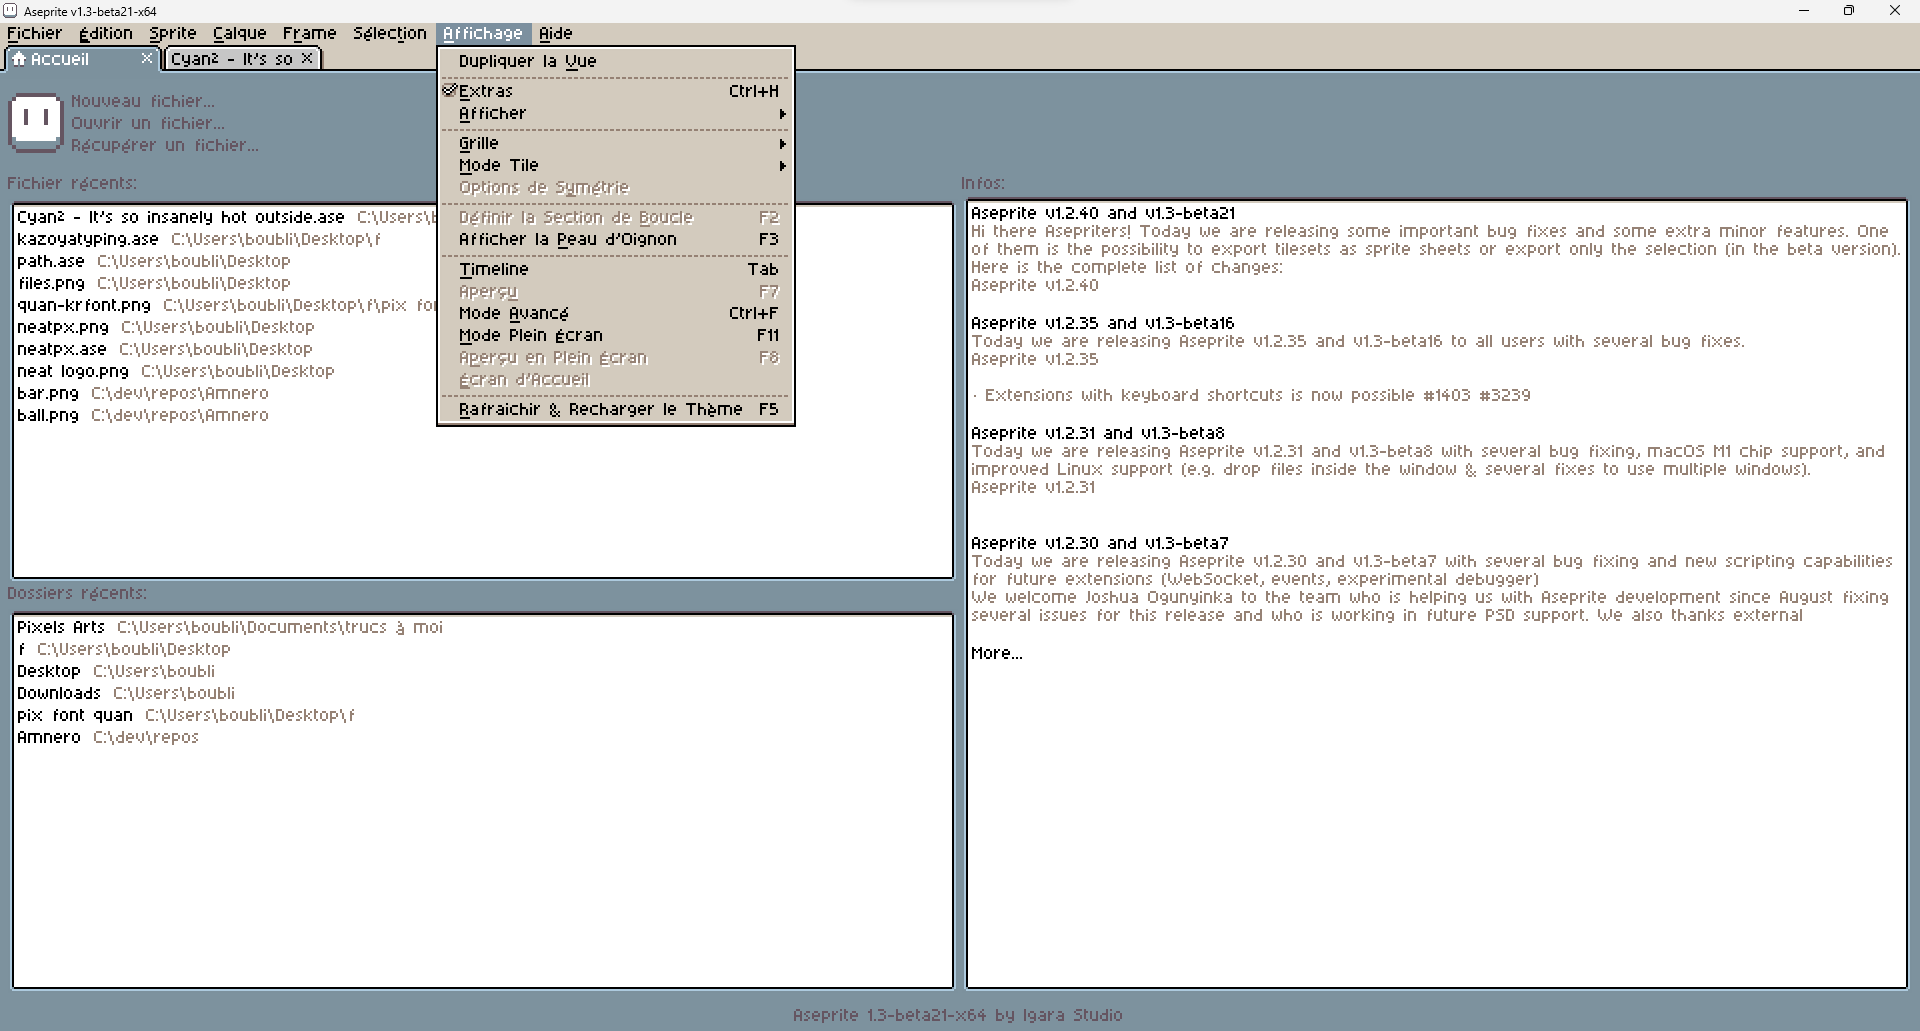
Task: Choose Rafraîchir & Recharger le Thème
Action: point(616,409)
